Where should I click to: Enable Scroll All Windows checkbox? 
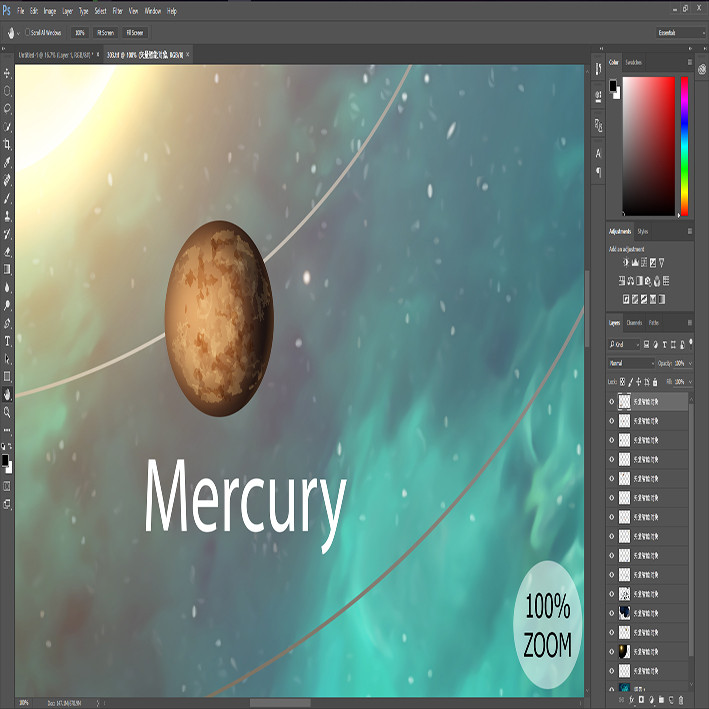(28, 33)
